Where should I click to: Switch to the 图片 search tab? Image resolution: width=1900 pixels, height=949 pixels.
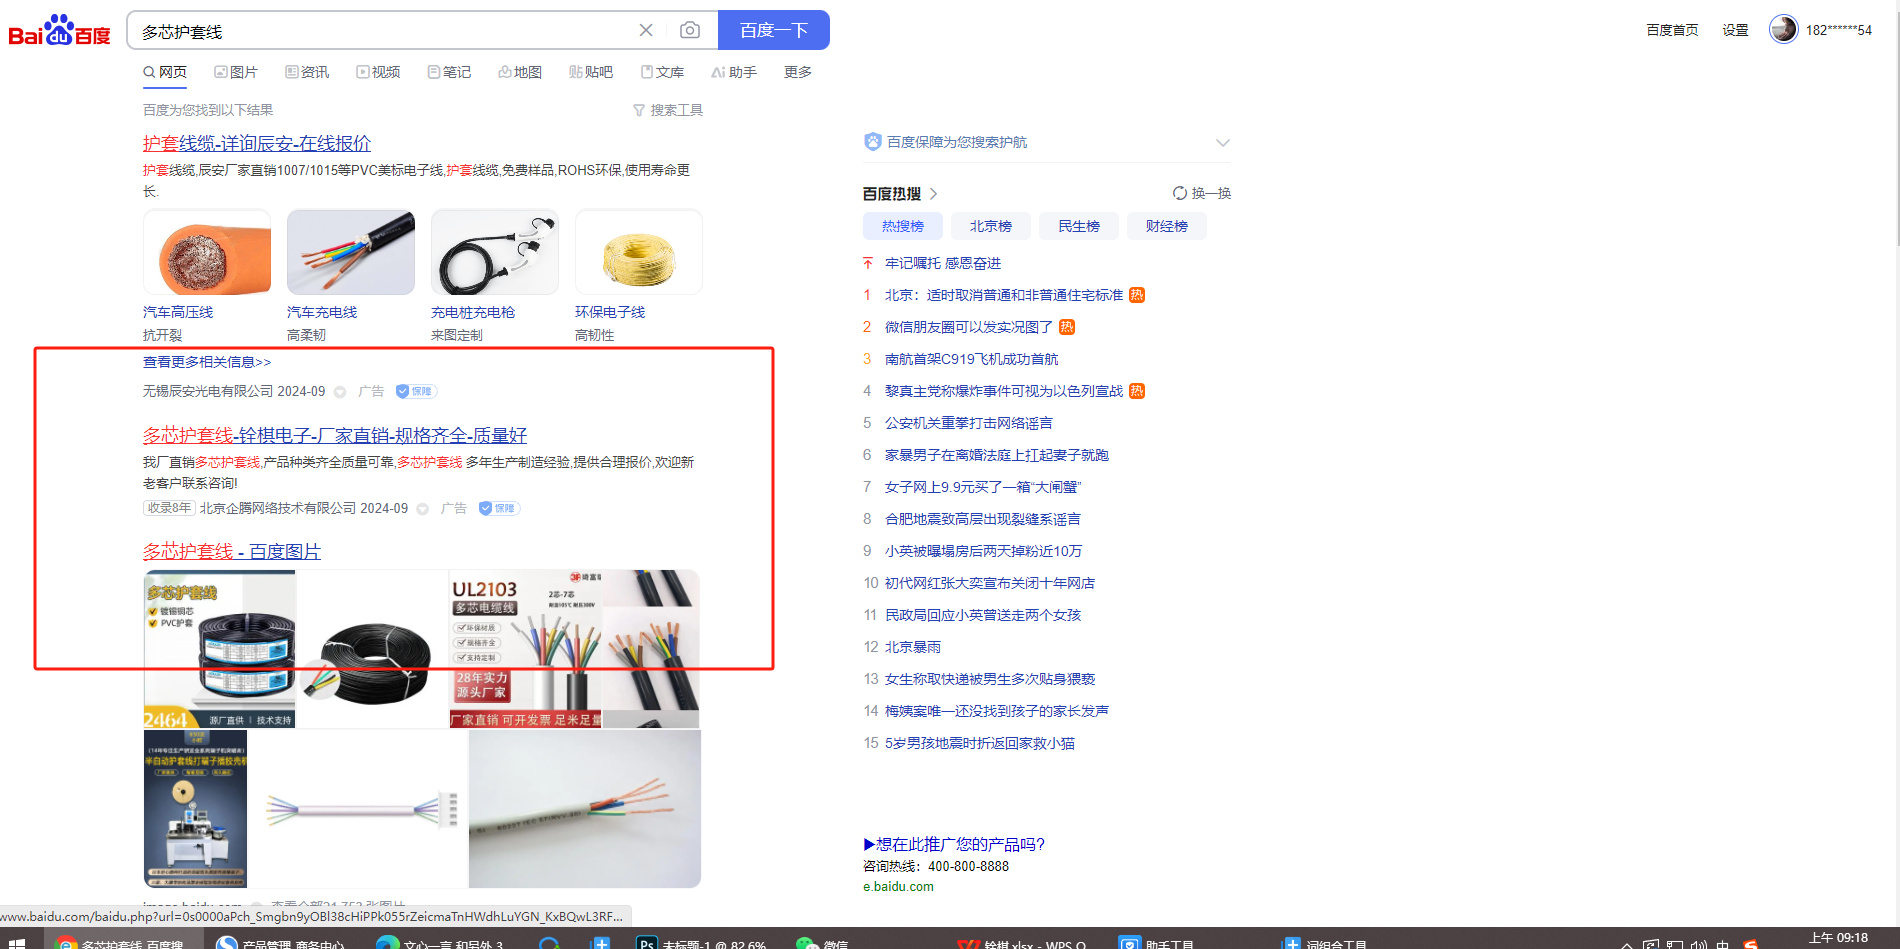click(x=236, y=72)
